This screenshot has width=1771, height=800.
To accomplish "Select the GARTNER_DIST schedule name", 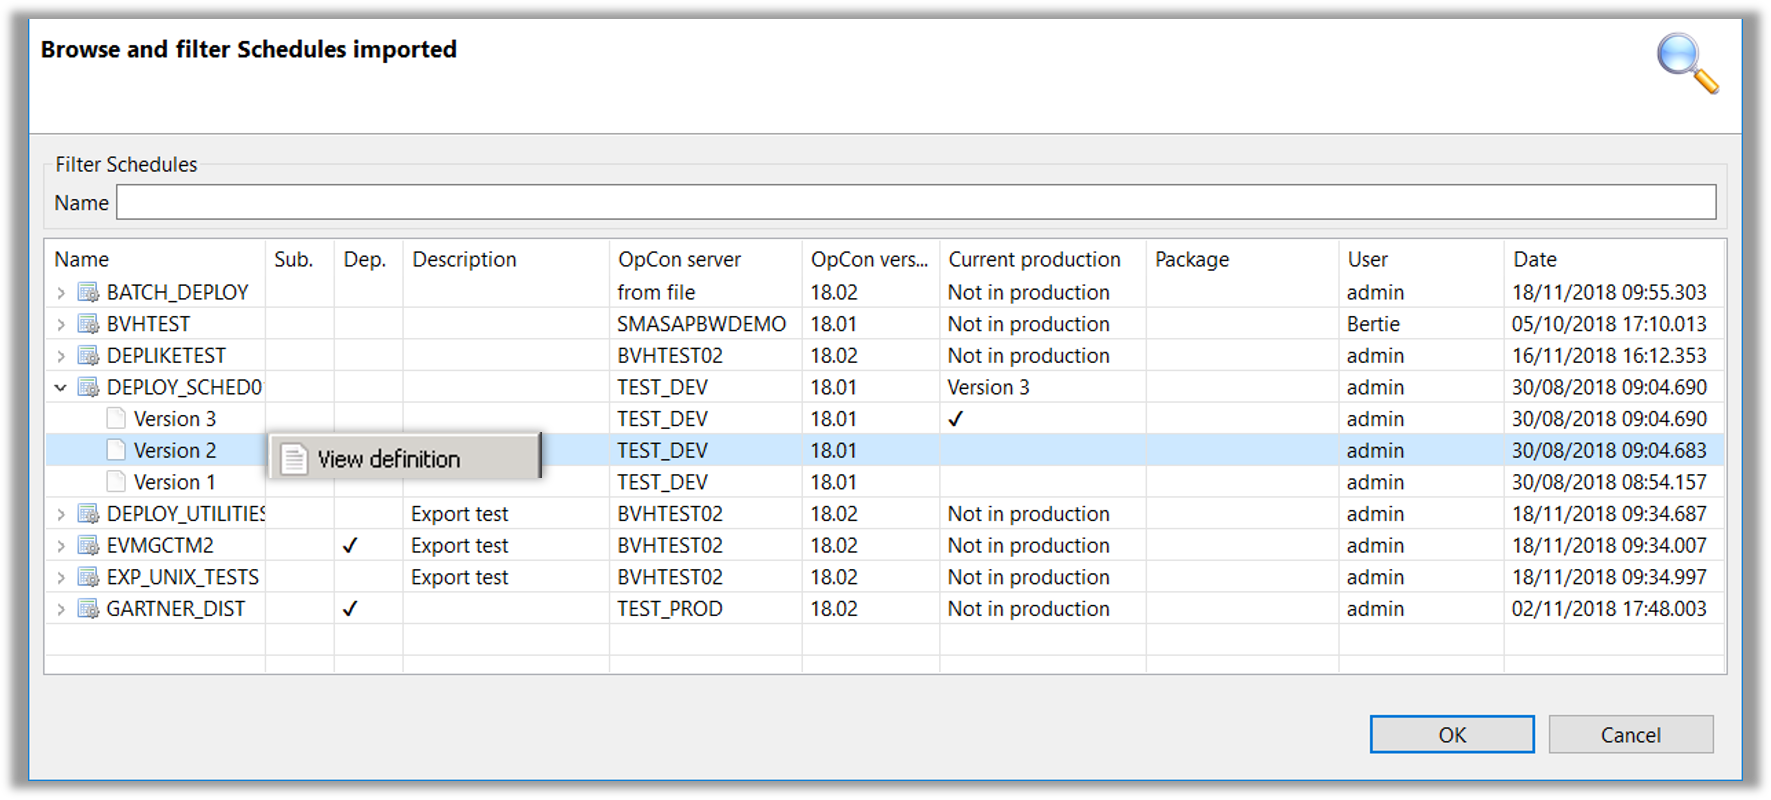I will (x=176, y=609).
